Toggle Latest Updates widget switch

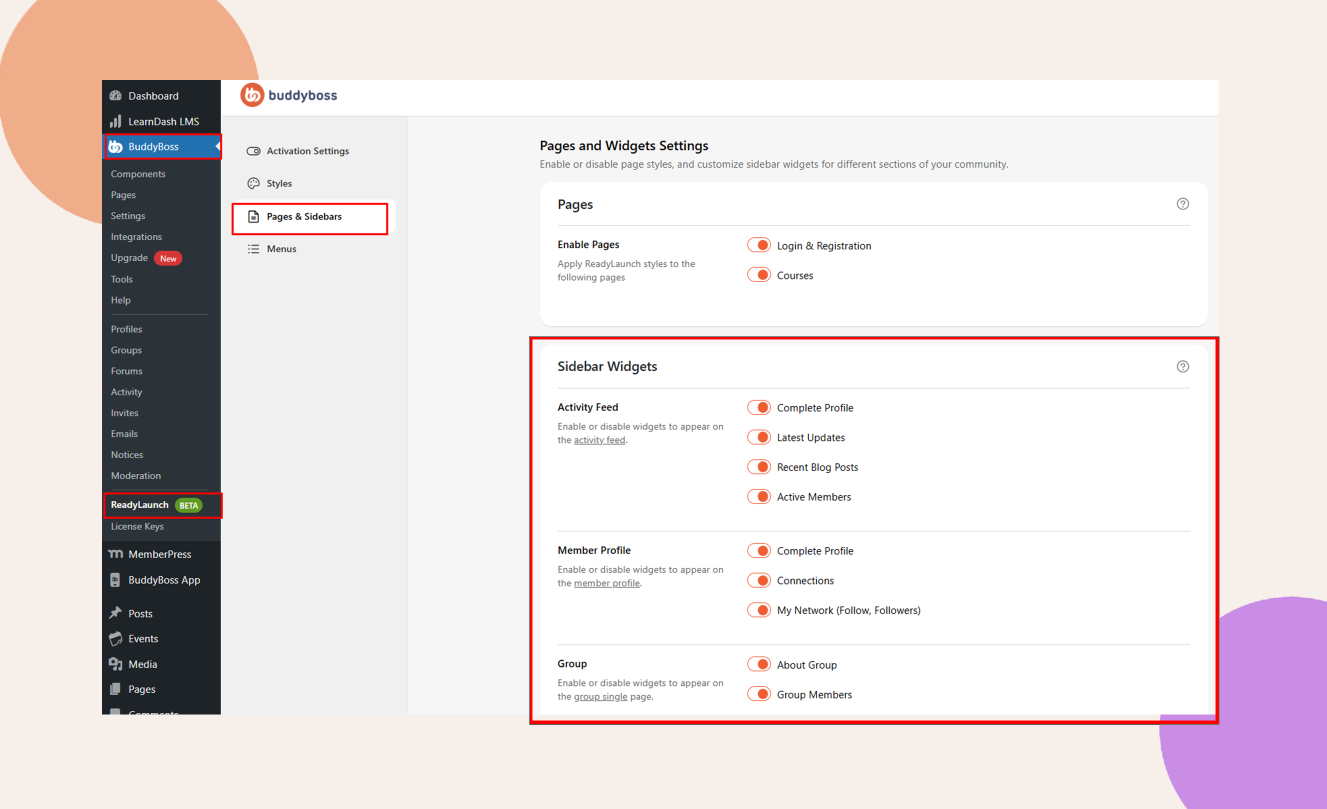[759, 437]
